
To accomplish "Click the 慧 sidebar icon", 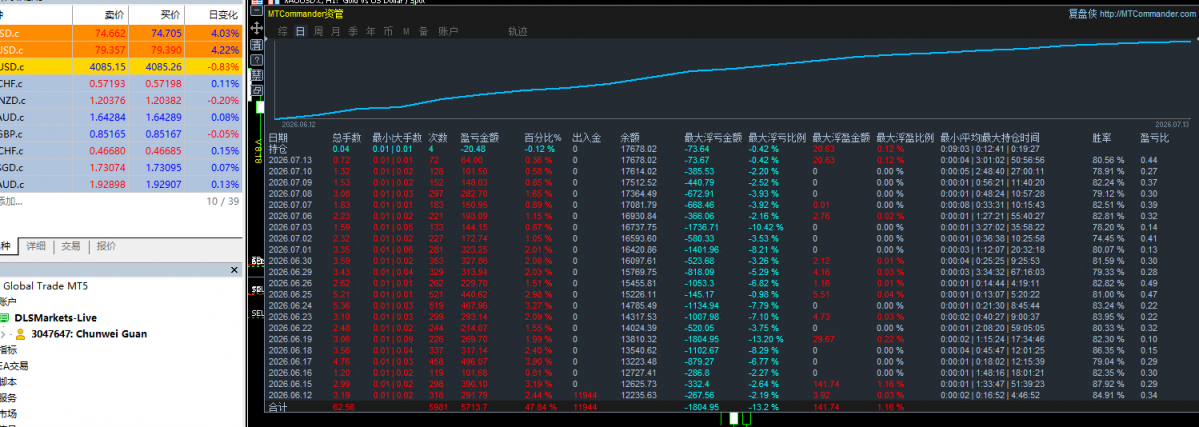I will point(257,75).
